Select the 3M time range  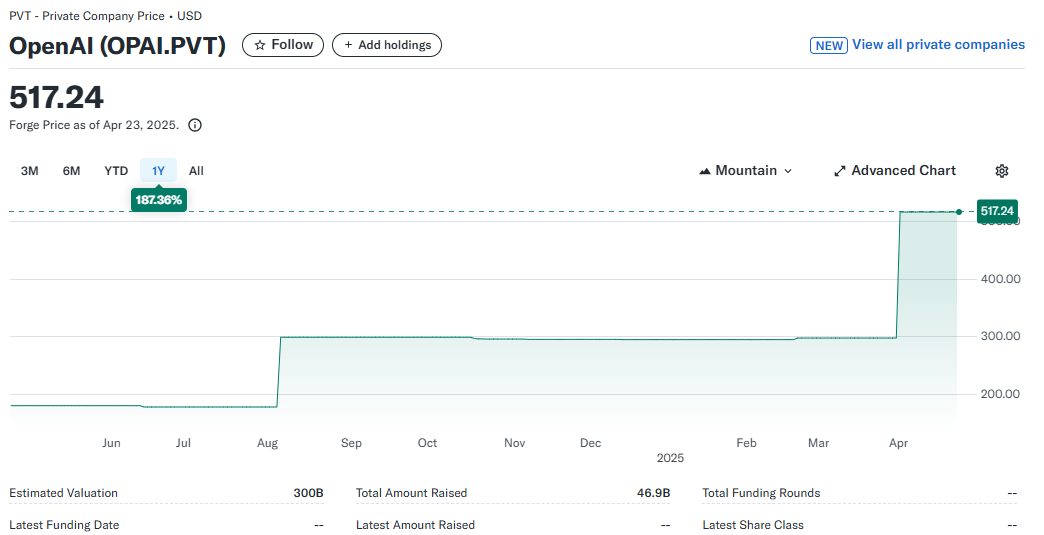click(30, 171)
